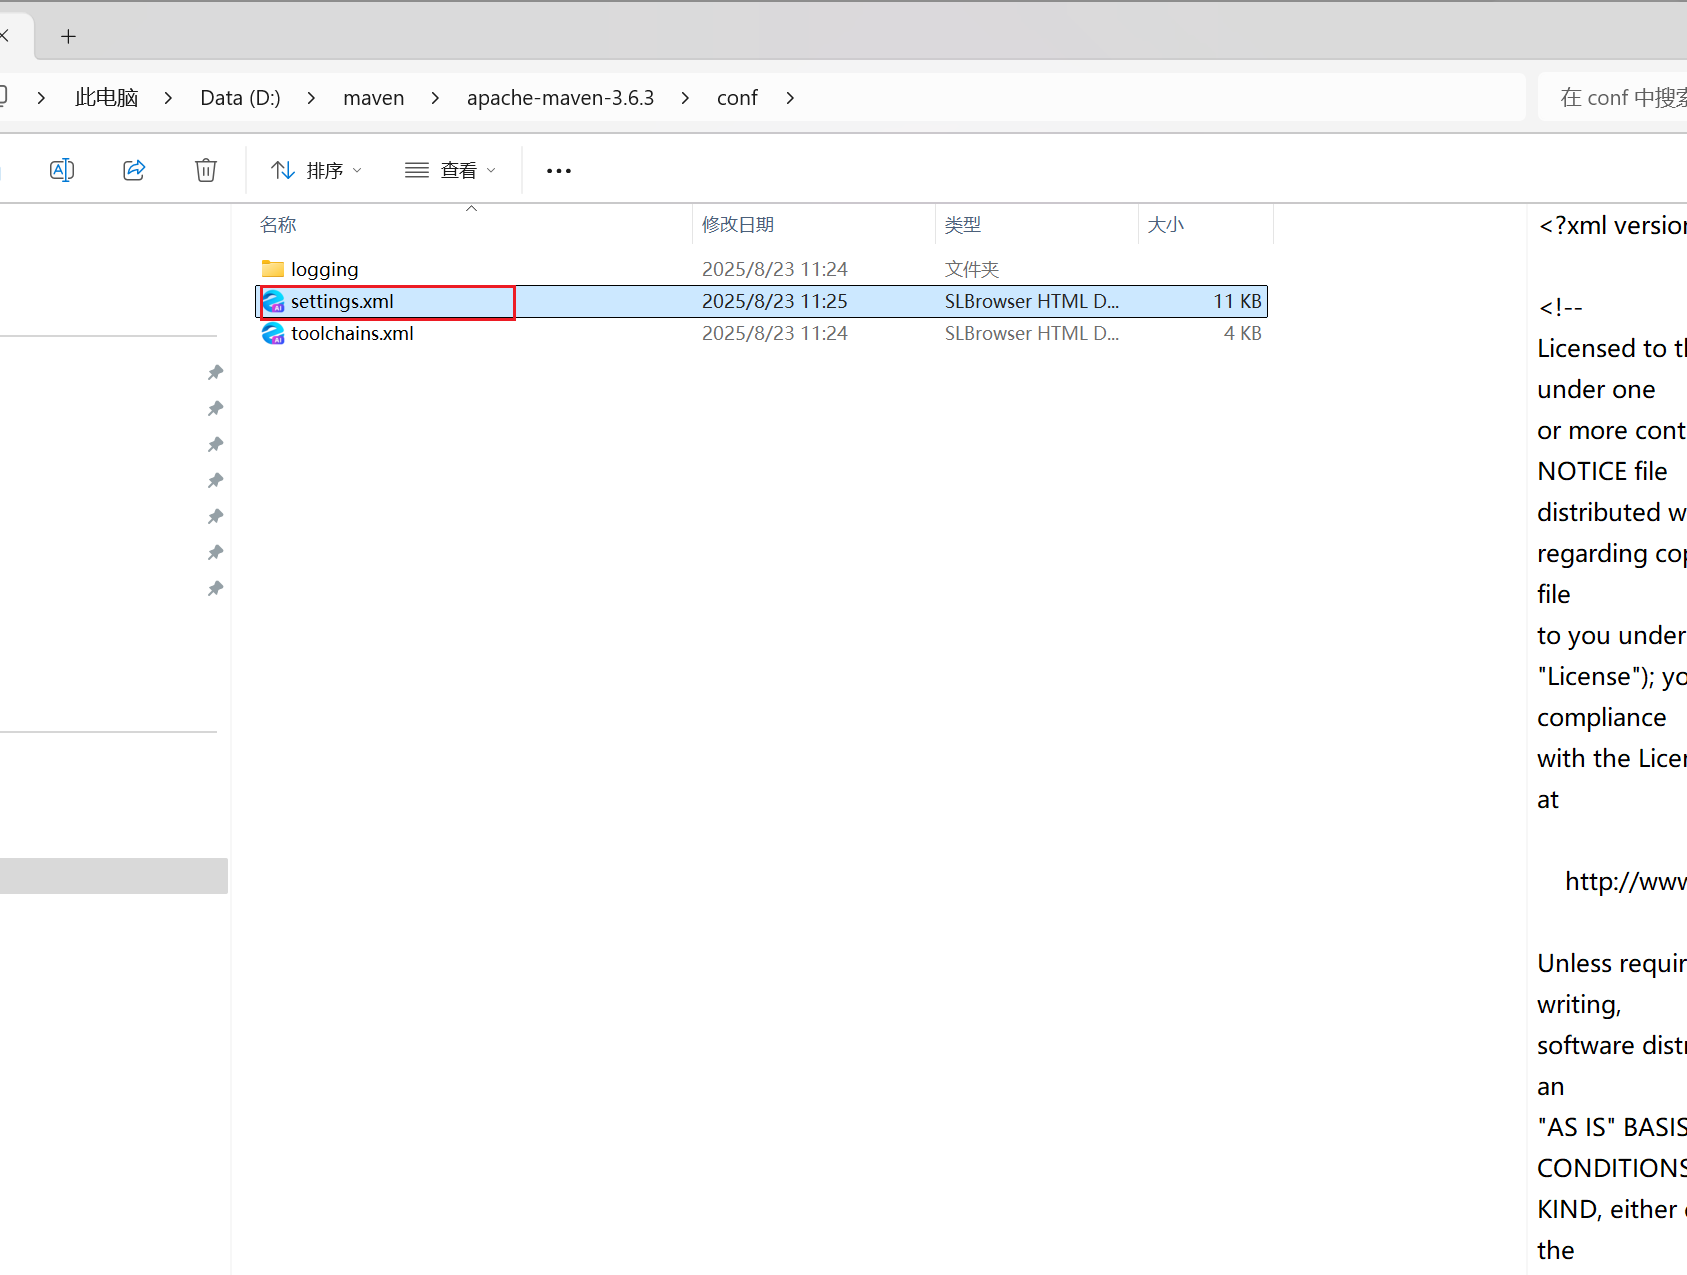The image size is (1687, 1275).
Task: Click the "<!--" comment marker in the preview pane
Action: point(1561,308)
